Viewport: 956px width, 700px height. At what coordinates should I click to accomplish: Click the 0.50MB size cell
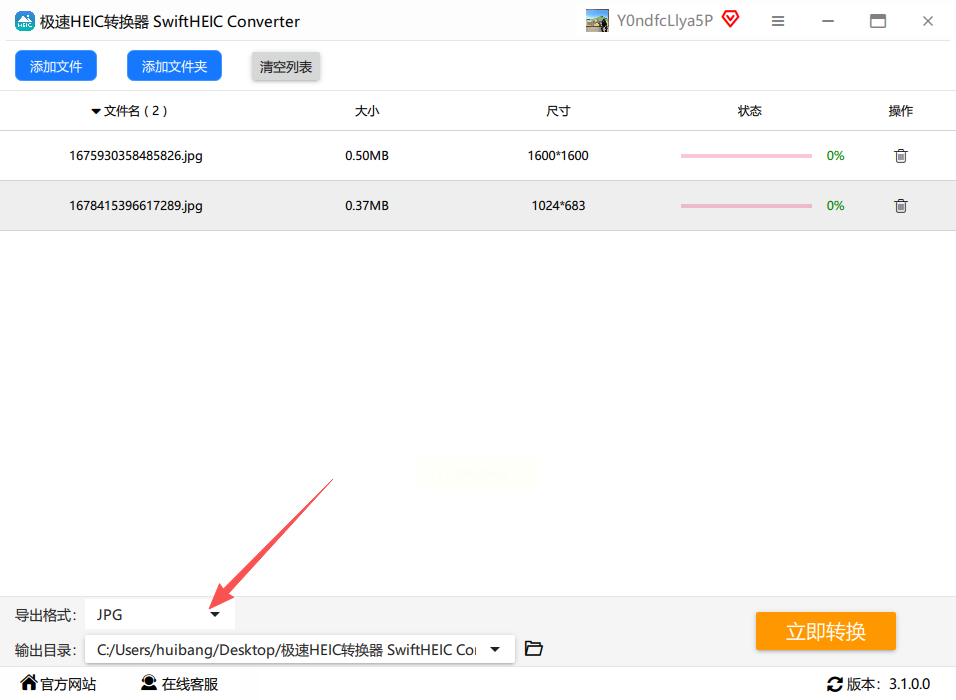[x=367, y=156]
